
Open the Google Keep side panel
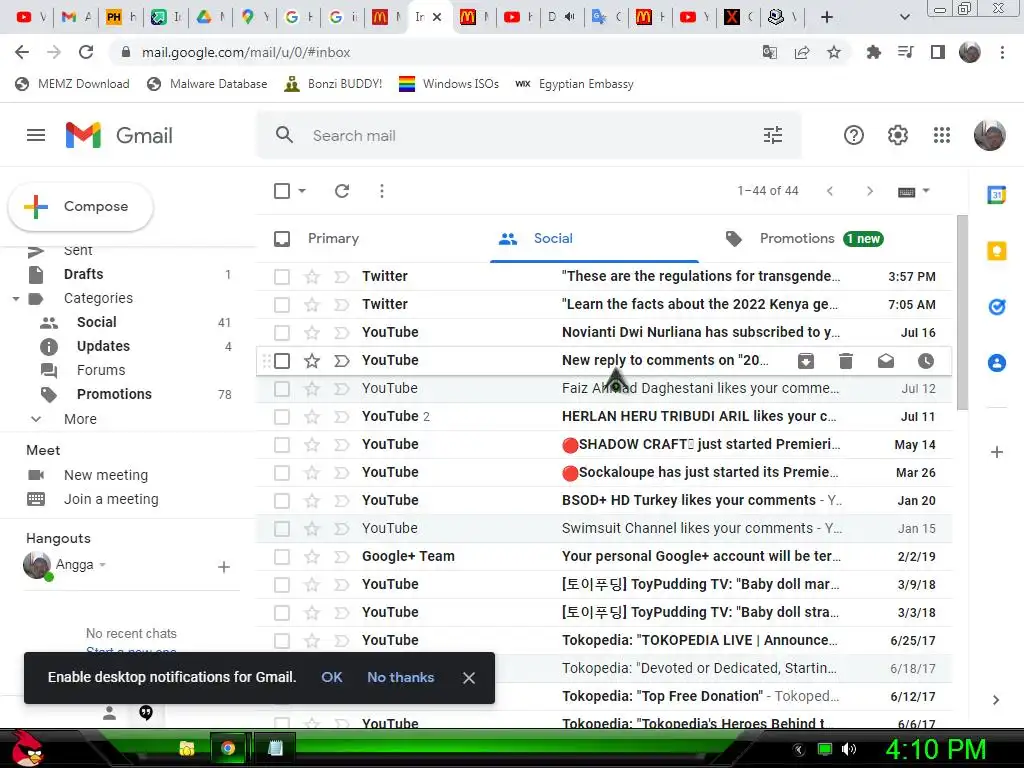tap(997, 251)
